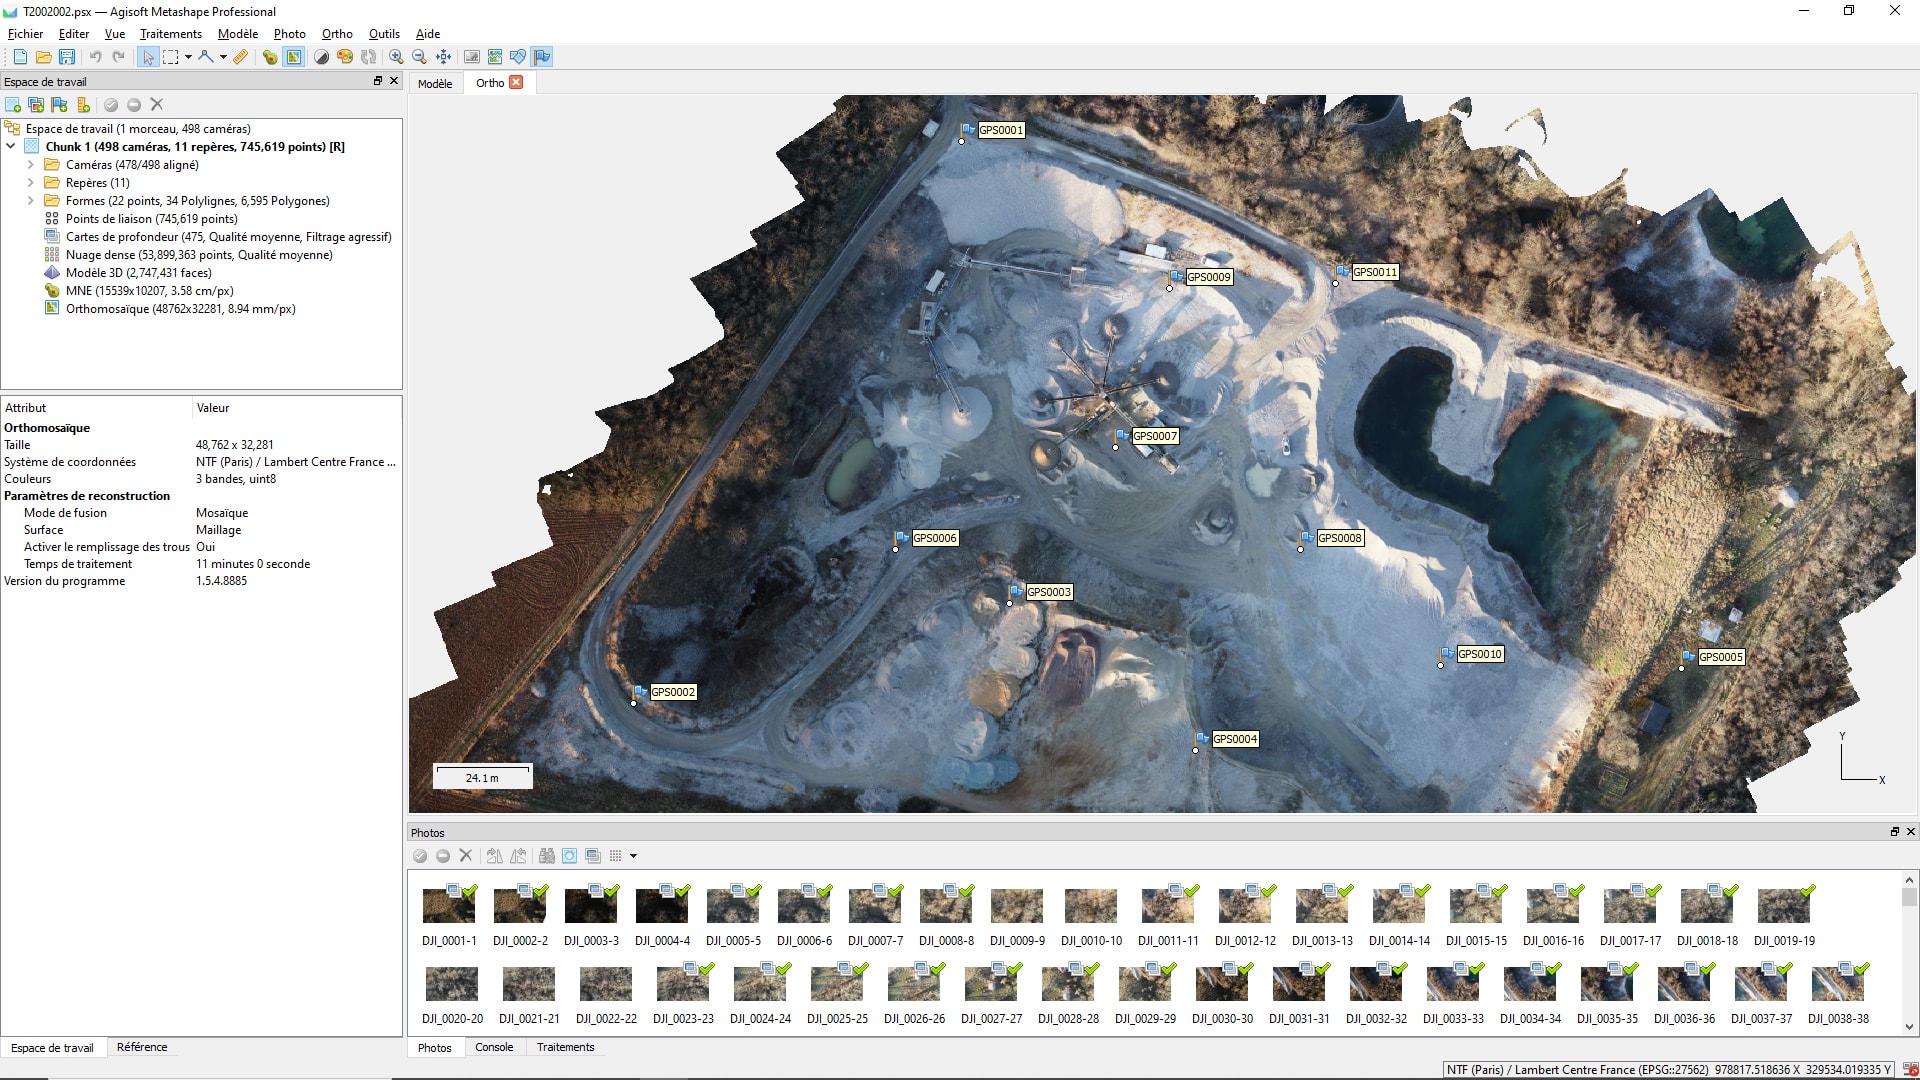Click the Add Markers flag icon
Screen dimensions: 1920x1080
coord(60,105)
